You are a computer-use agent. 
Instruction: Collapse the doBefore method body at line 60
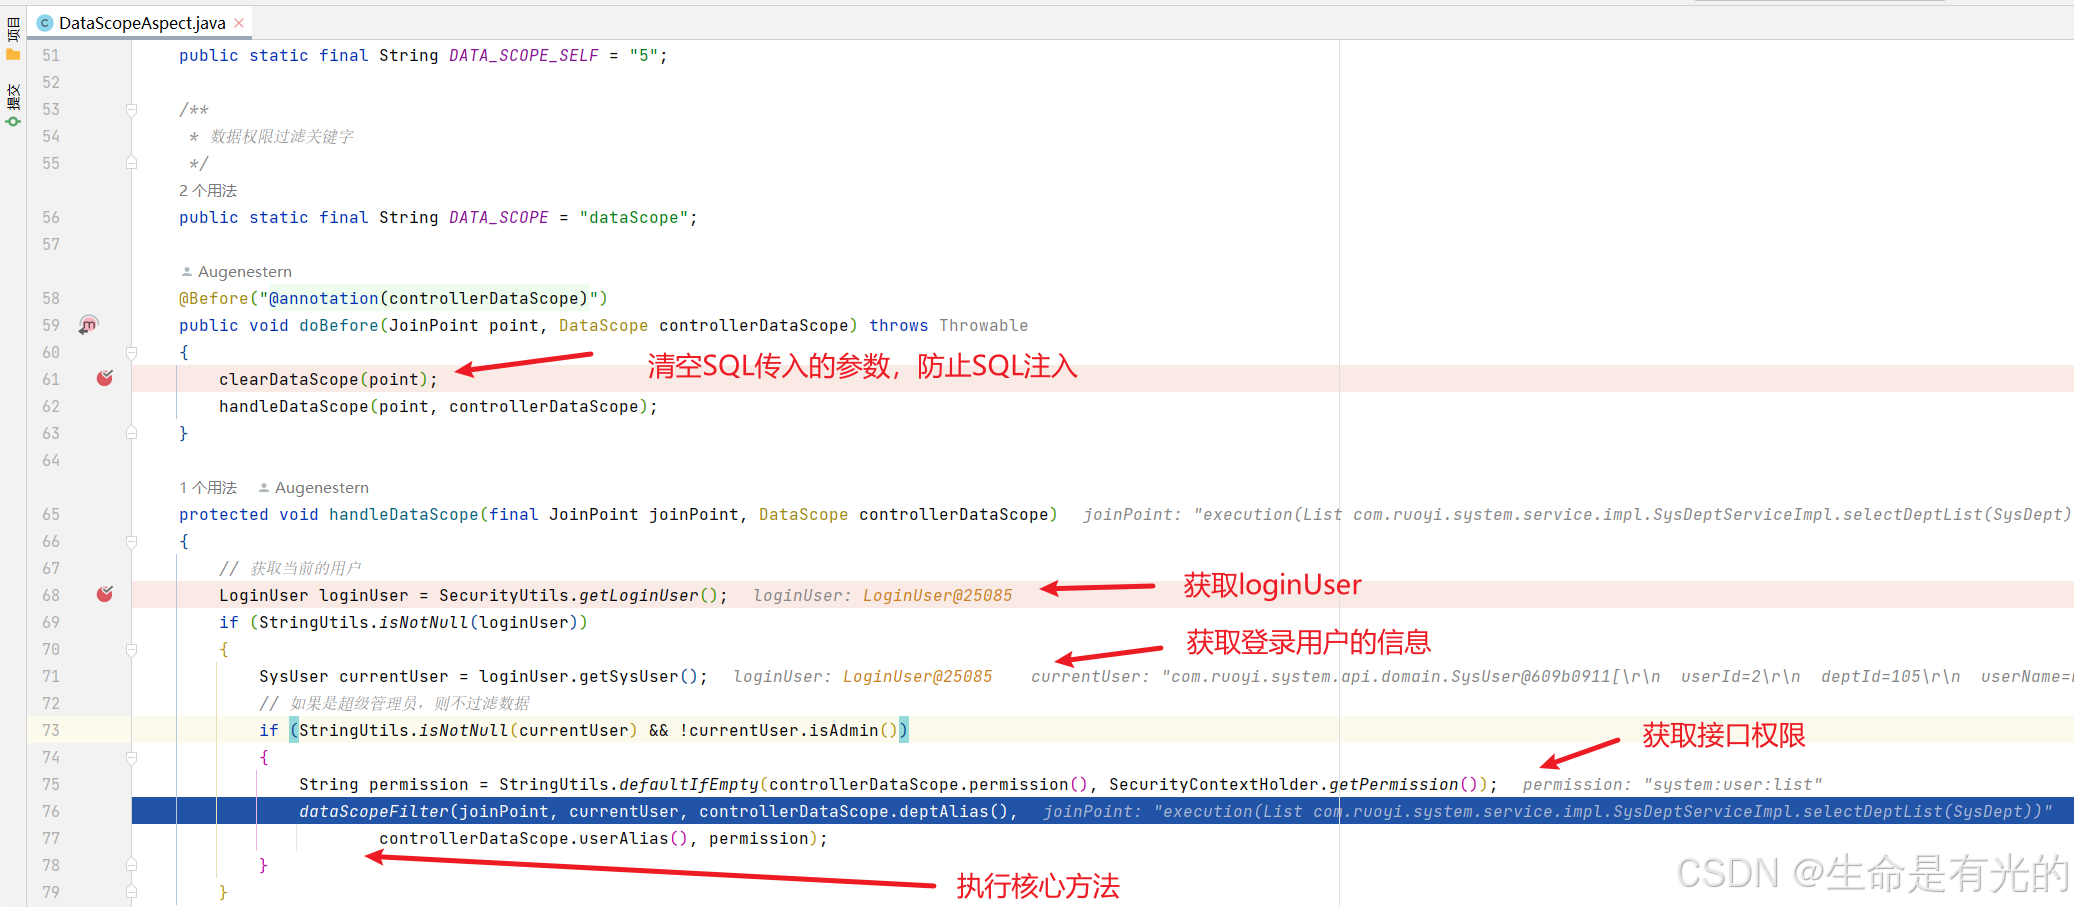[x=131, y=352]
